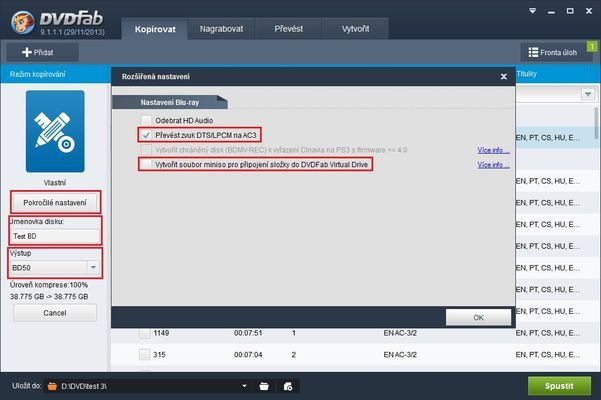This screenshot has width=601, height=400.
Task: Click the 38.775 GB size text
Action: [x=49, y=297]
